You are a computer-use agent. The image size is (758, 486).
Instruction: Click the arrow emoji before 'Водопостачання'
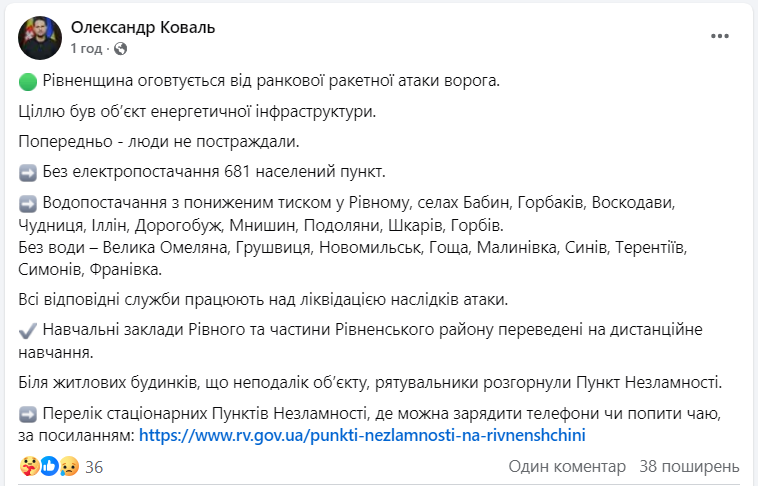28,203
